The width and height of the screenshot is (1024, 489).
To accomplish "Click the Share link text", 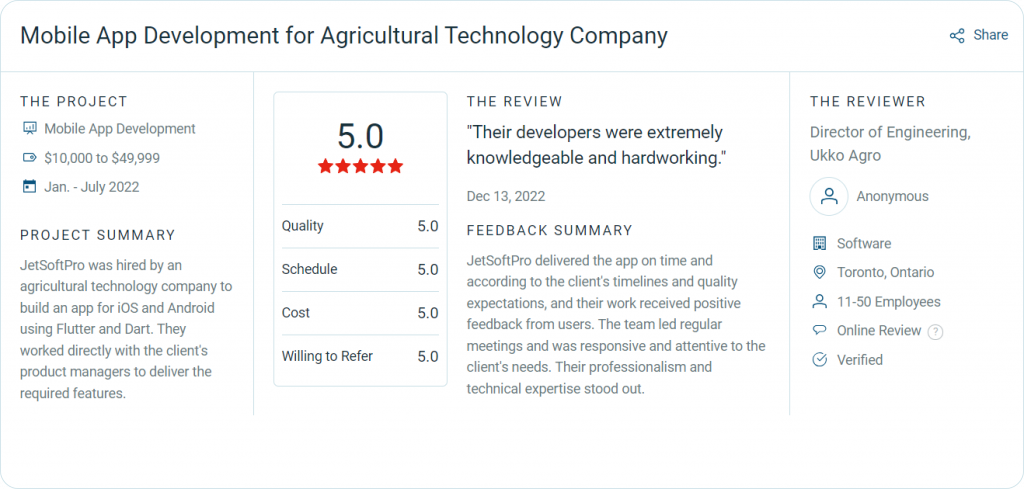I will pos(991,35).
